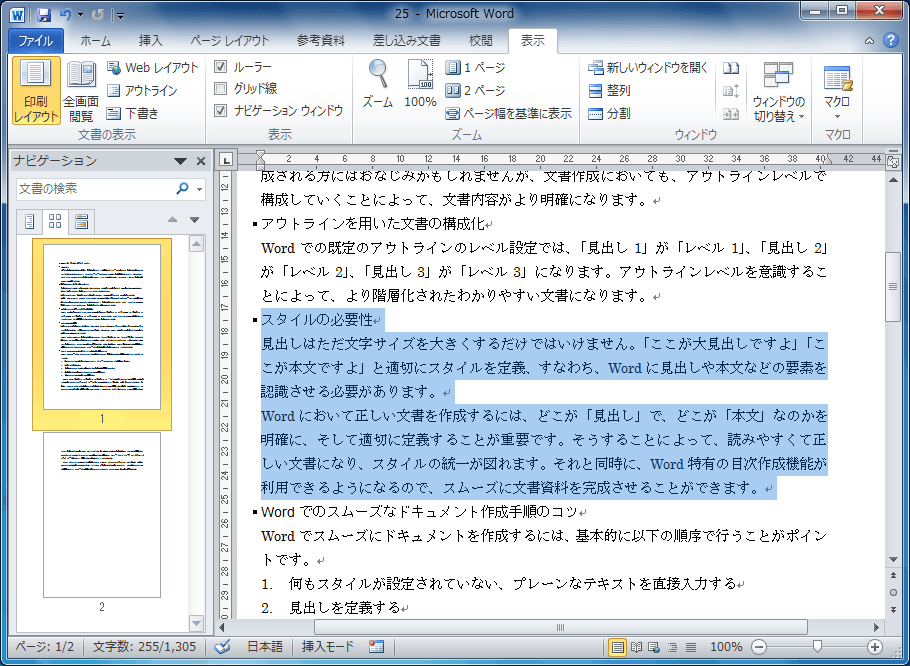Jump to previous item in navigation pane

click(x=172, y=220)
